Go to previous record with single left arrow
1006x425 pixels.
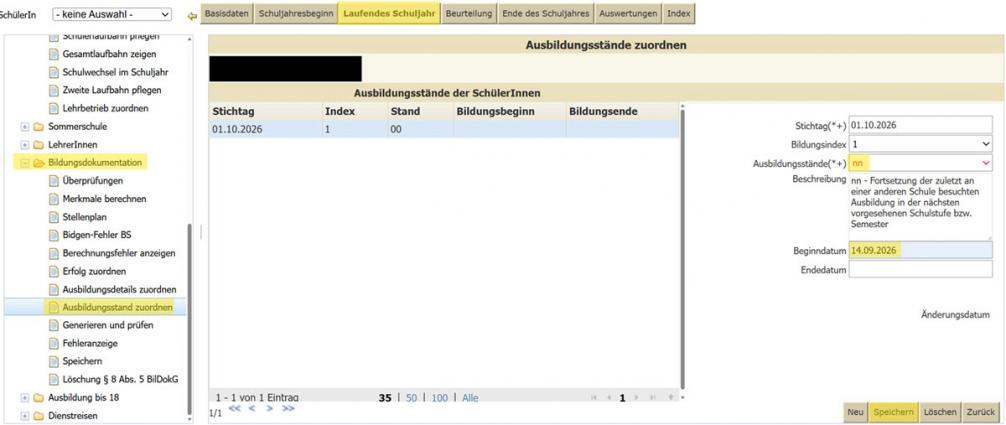point(252,408)
